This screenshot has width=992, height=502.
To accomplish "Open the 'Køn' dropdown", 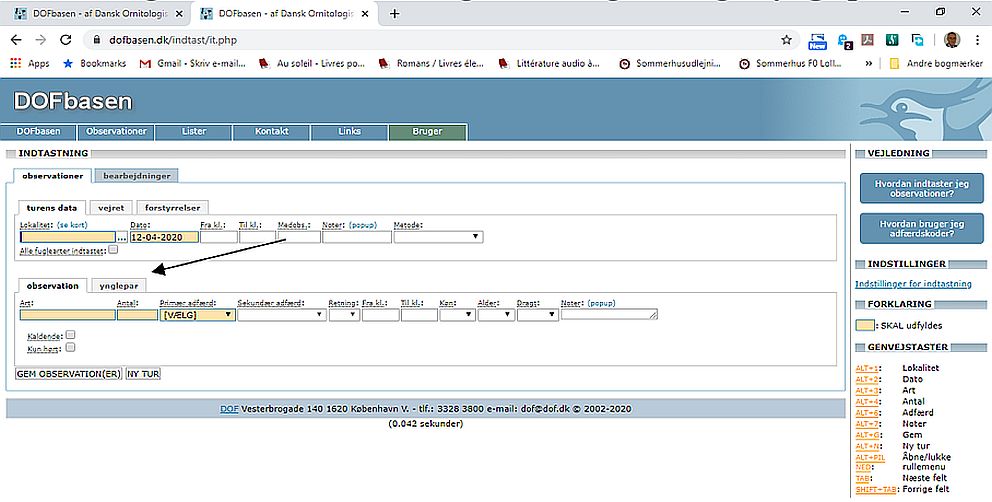I will pos(457,315).
